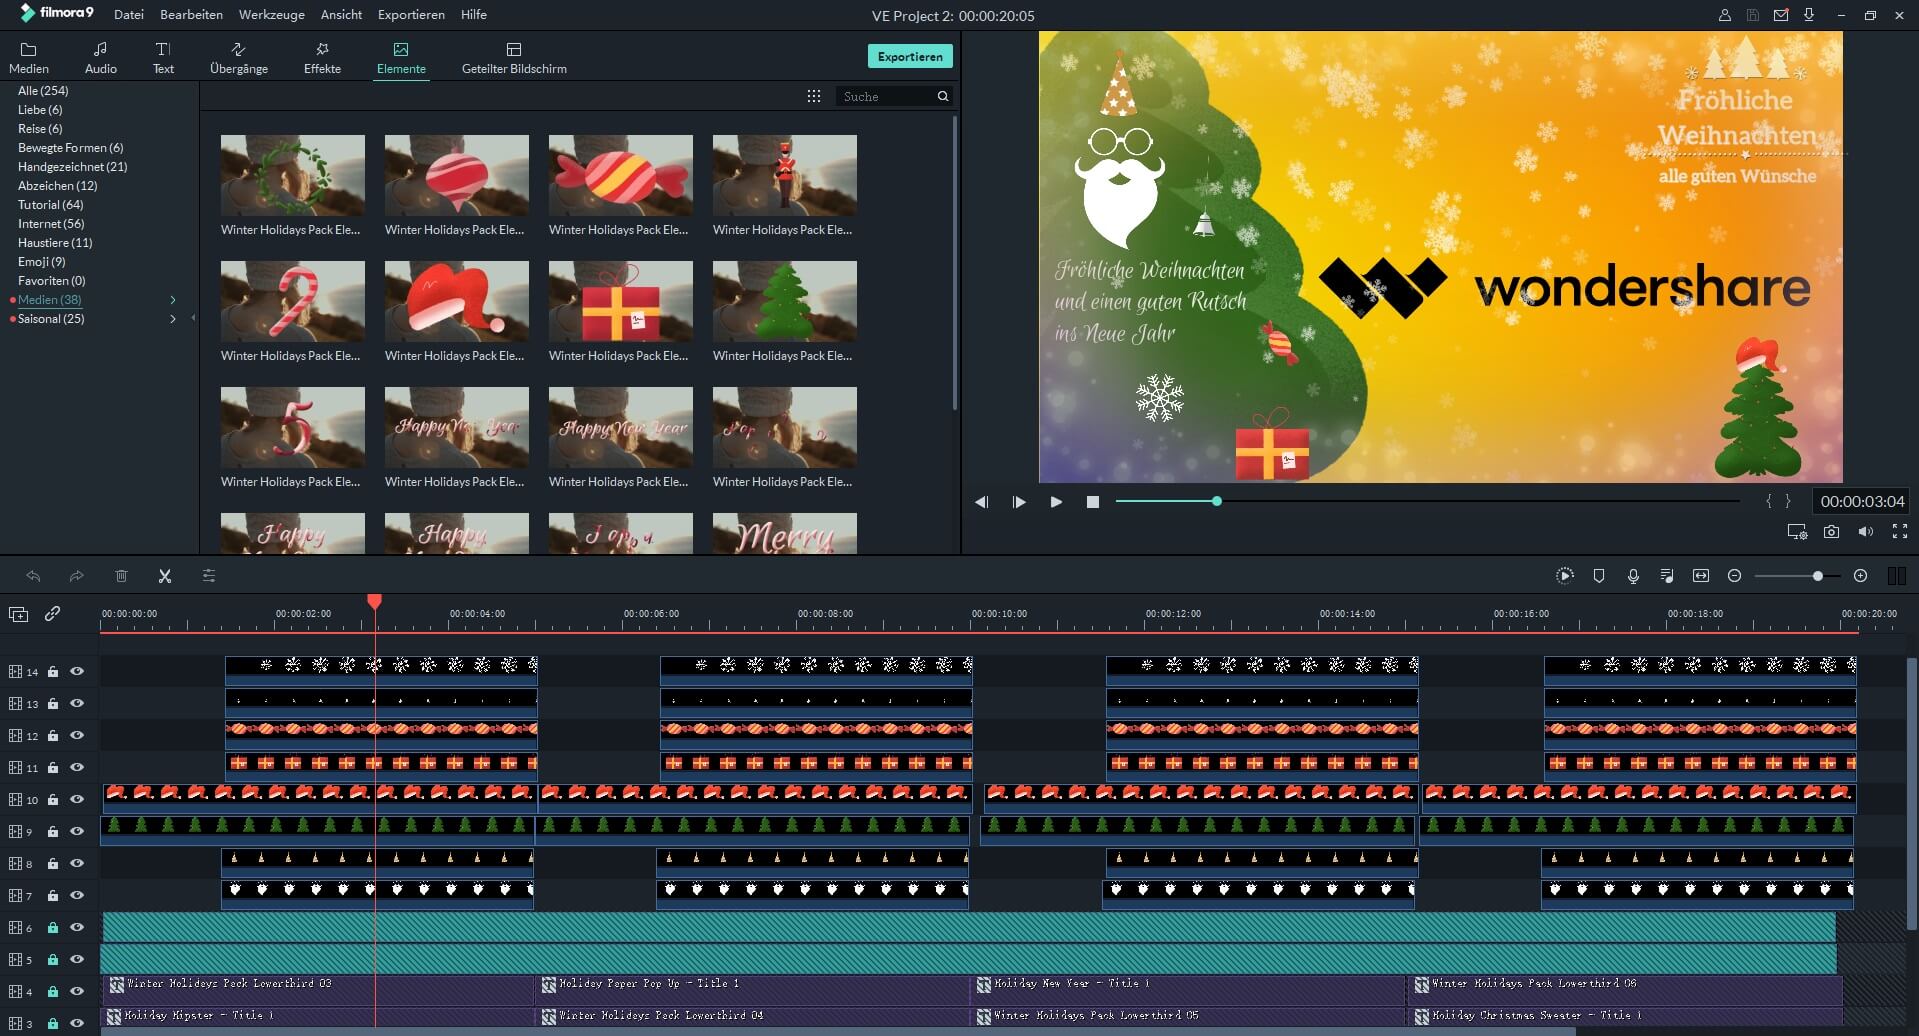Click the record voiceover microphone icon

[x=1633, y=576]
